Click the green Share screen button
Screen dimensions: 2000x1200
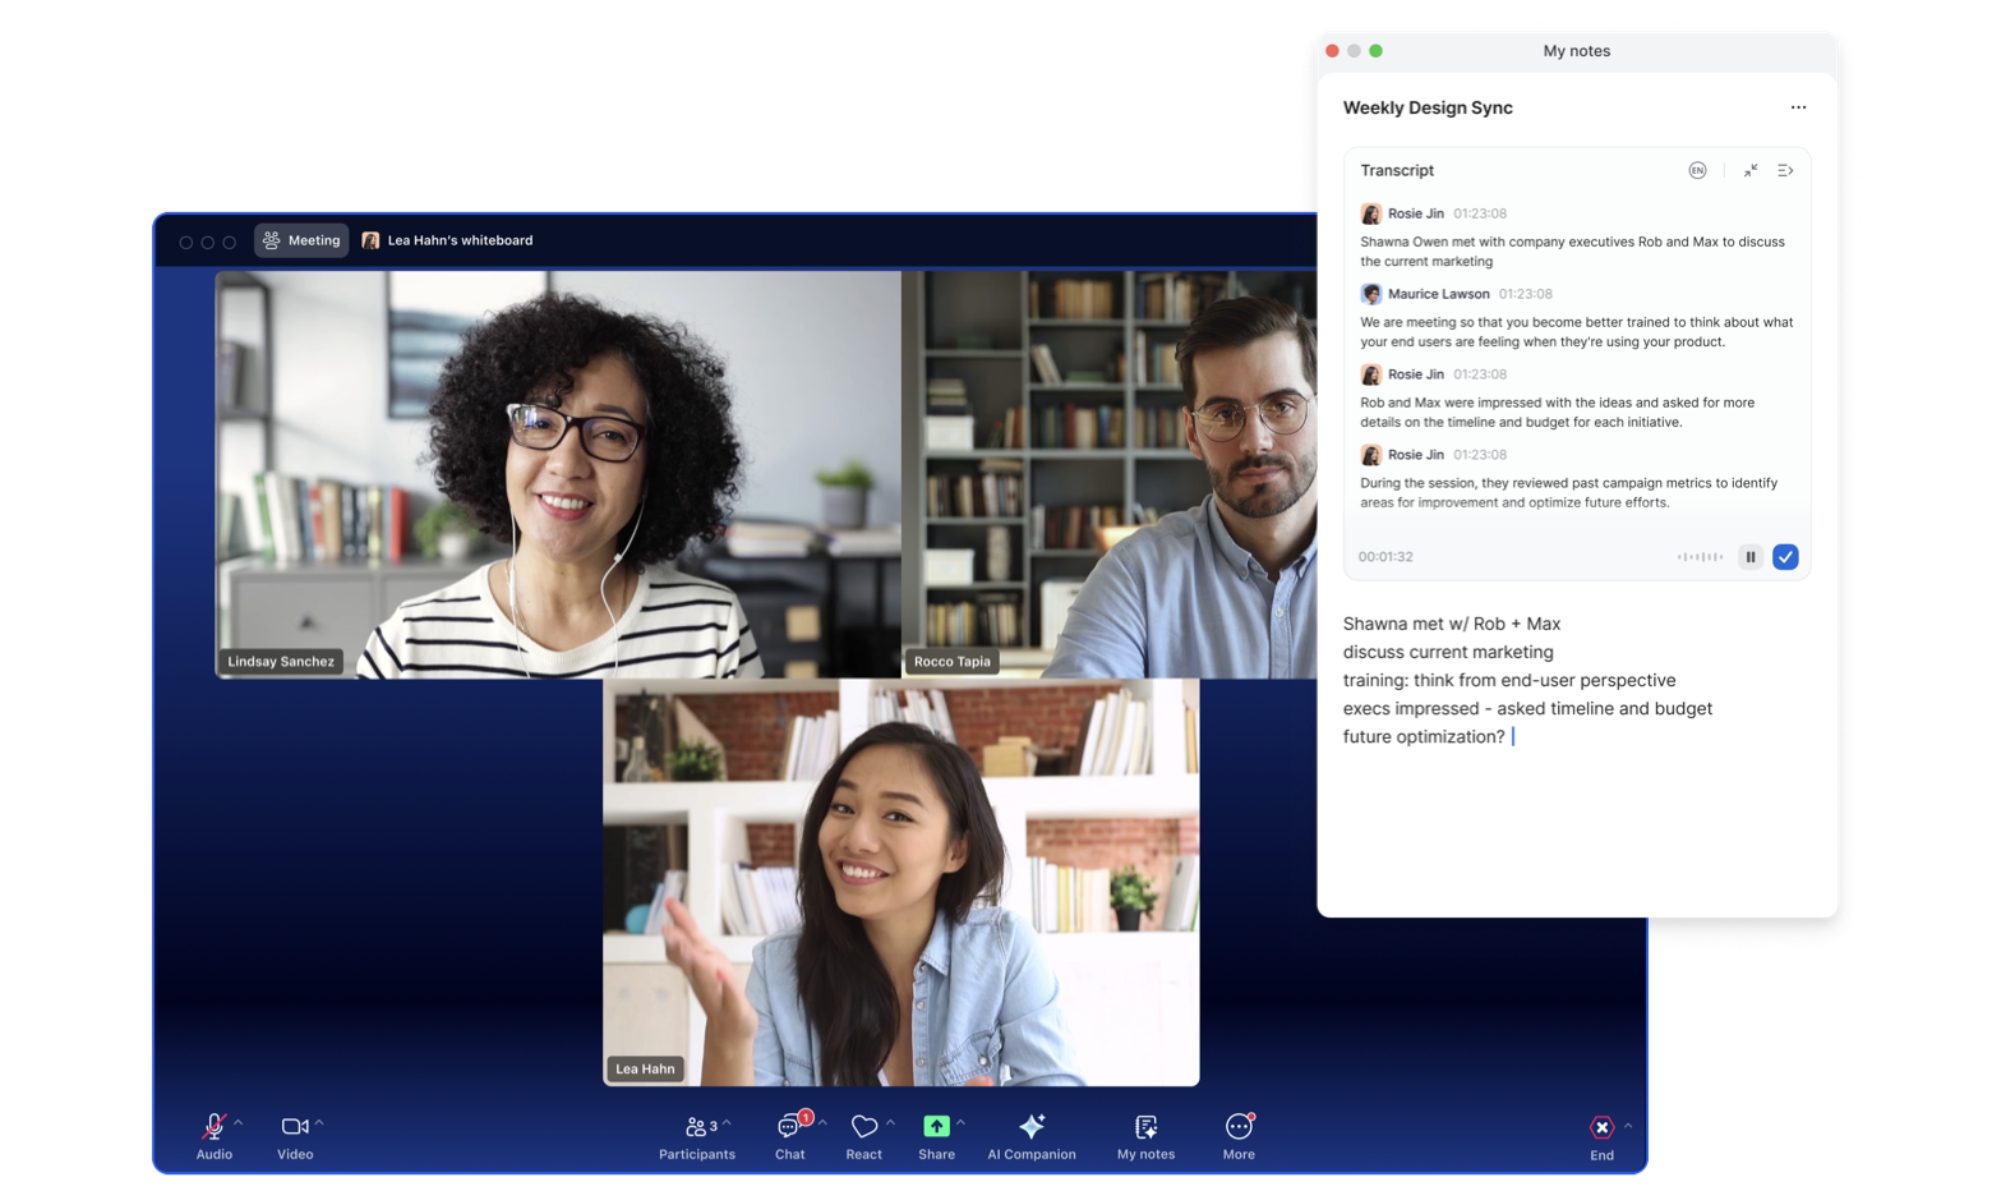tap(936, 1127)
